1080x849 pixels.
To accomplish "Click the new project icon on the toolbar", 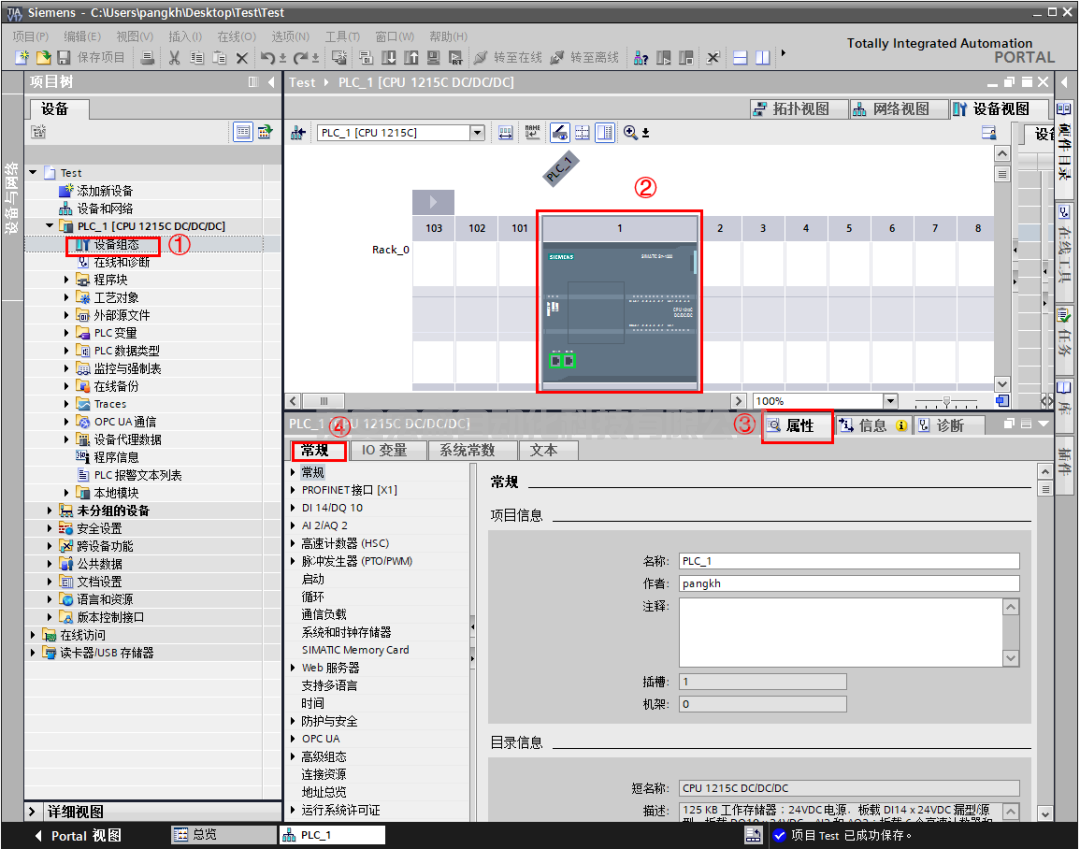I will [20, 58].
